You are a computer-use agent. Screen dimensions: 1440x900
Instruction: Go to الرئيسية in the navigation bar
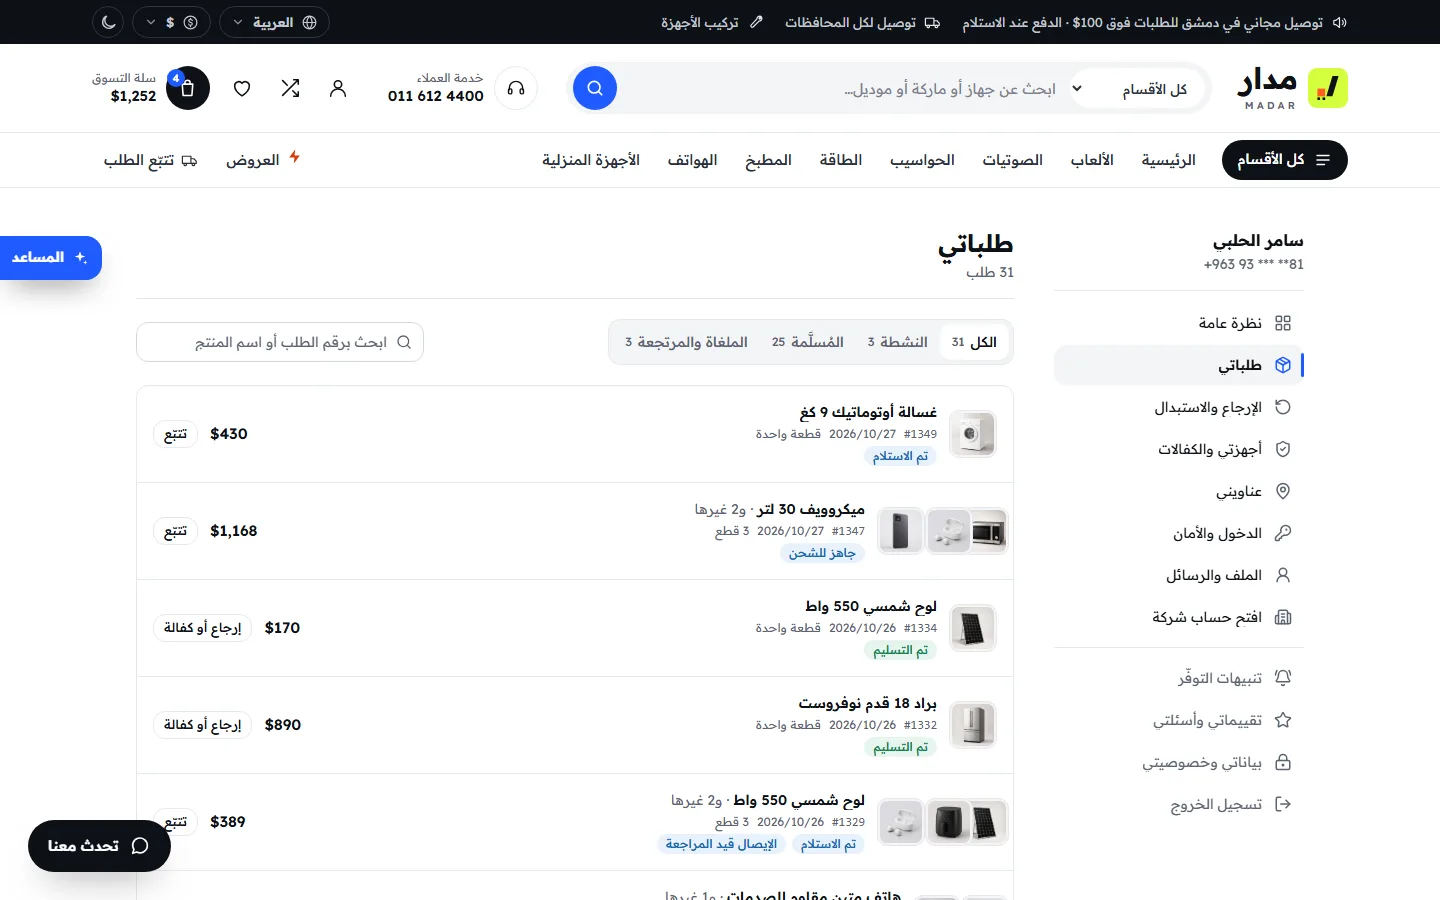1169,160
